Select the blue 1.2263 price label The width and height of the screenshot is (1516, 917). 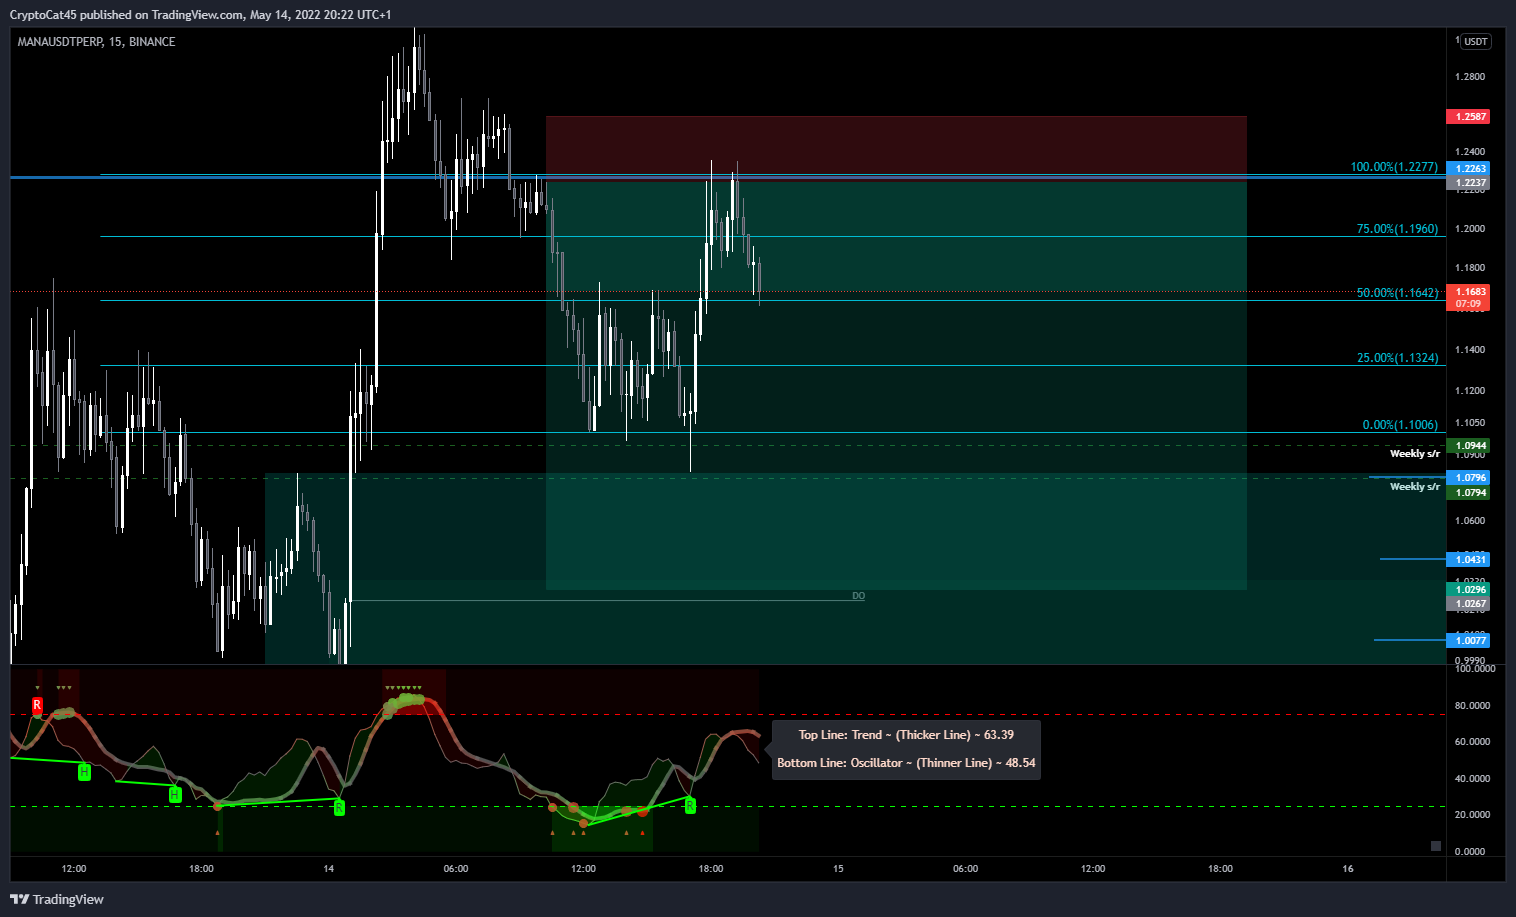click(1468, 169)
